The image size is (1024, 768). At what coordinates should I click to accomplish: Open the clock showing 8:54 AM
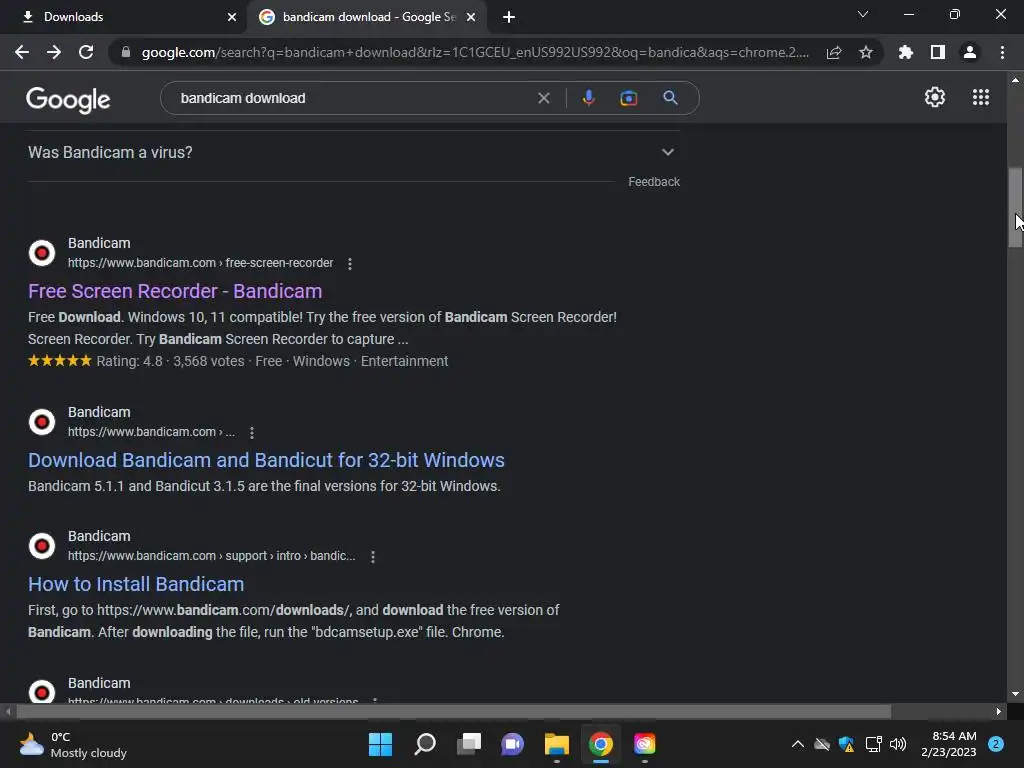(948, 744)
